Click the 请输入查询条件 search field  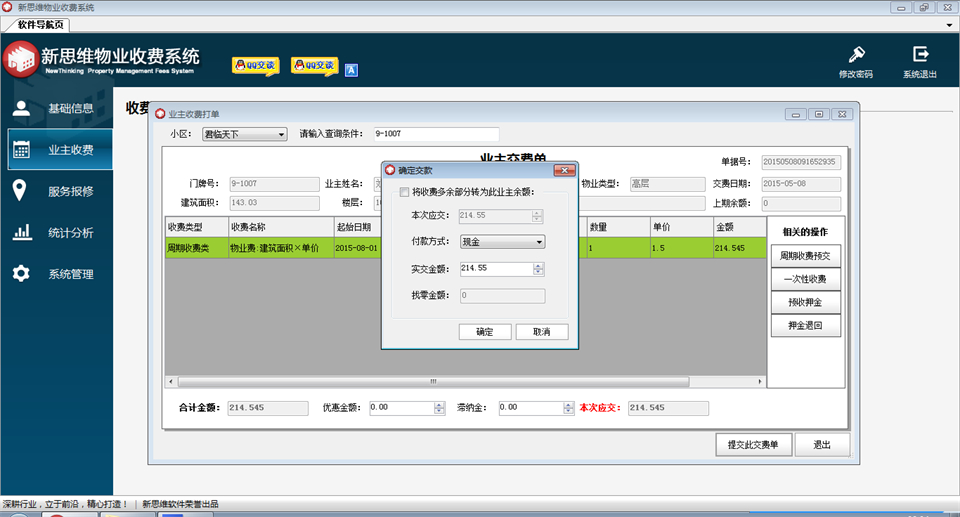[x=437, y=134]
